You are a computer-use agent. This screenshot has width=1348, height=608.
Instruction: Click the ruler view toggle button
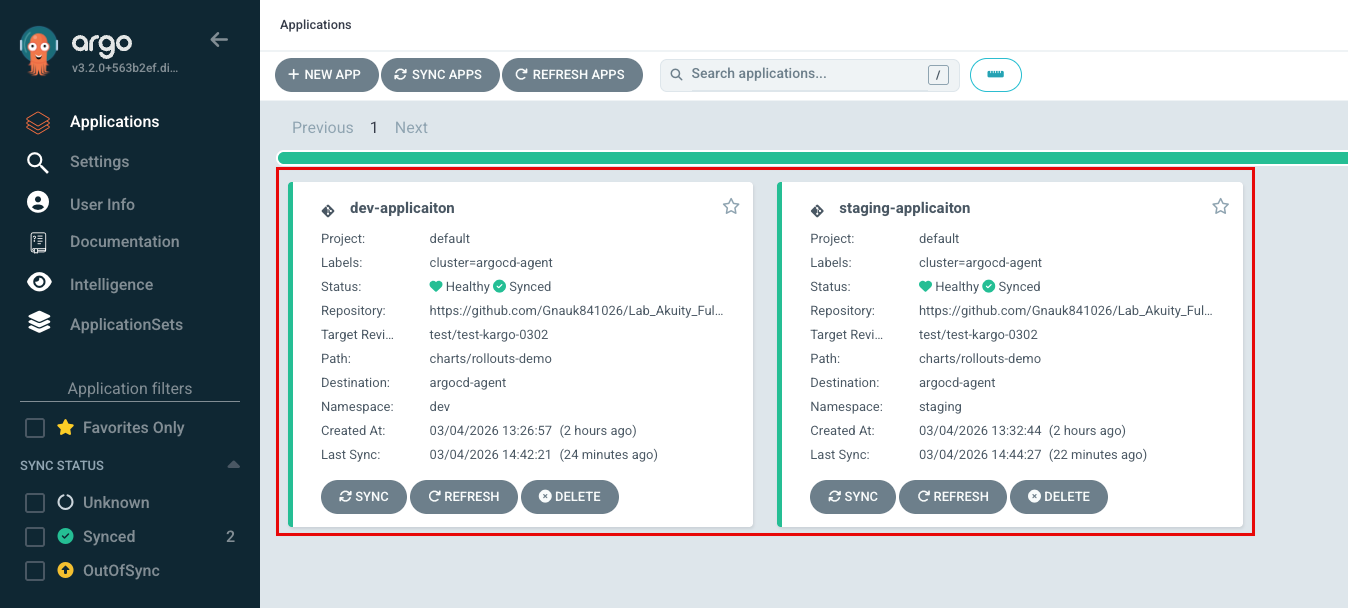(x=995, y=75)
